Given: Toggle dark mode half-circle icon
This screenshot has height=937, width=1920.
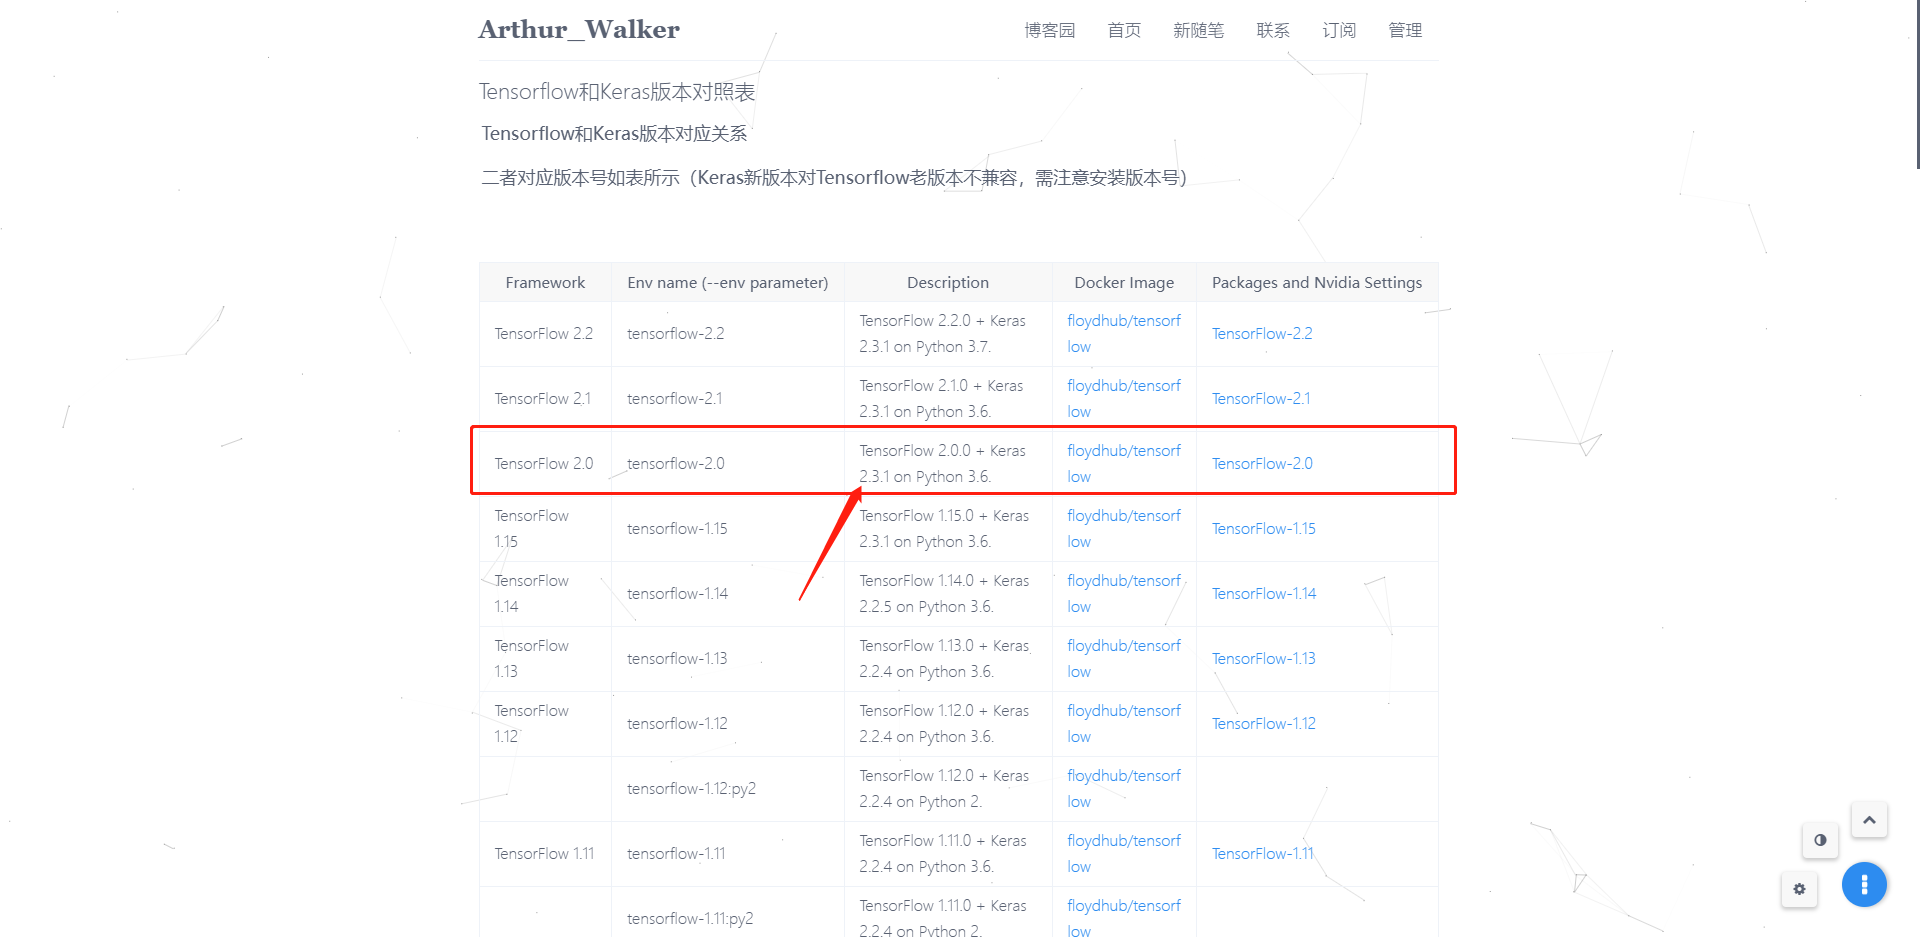Looking at the screenshot, I should click(1820, 840).
